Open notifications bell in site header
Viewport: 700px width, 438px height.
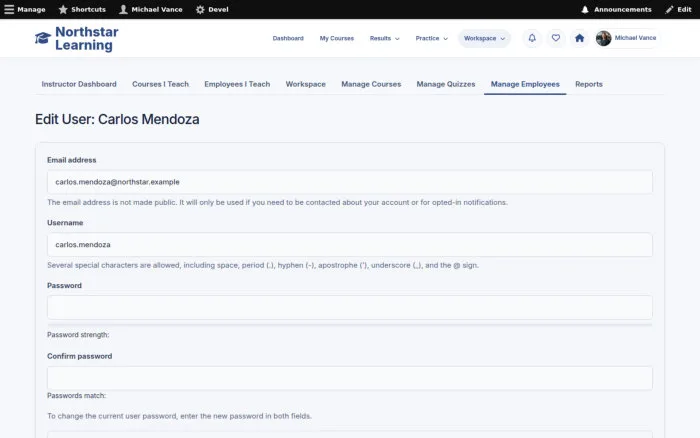(x=532, y=38)
